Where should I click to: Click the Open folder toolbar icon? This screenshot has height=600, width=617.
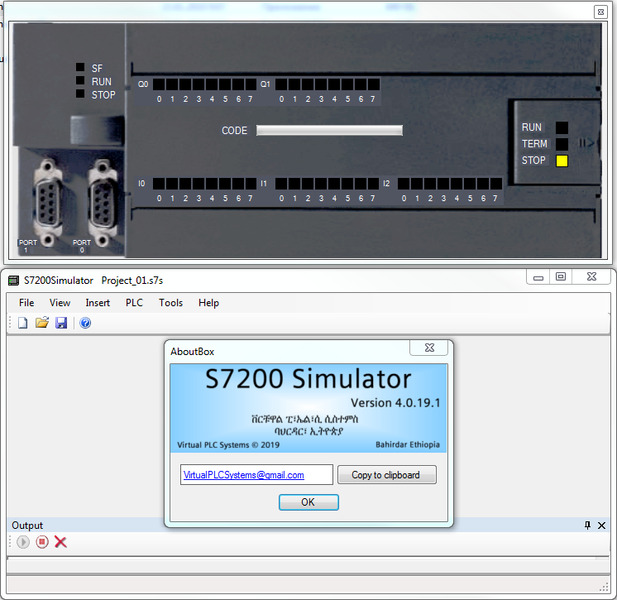coord(42,323)
